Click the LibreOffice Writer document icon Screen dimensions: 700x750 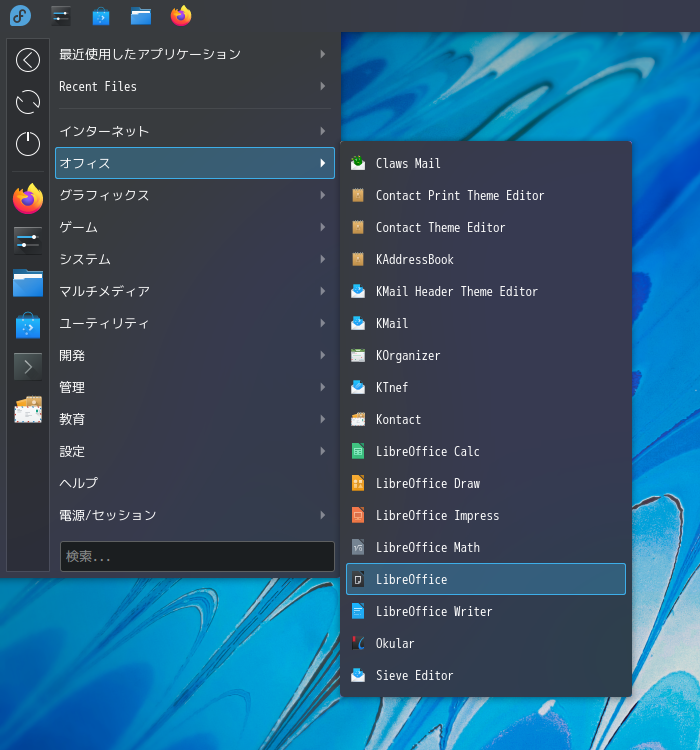coord(358,611)
